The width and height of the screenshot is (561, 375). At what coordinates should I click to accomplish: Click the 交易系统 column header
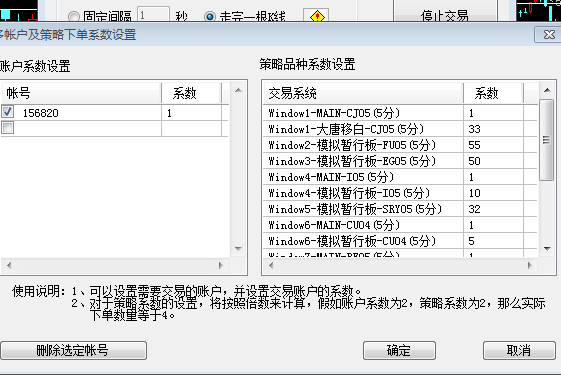point(363,93)
